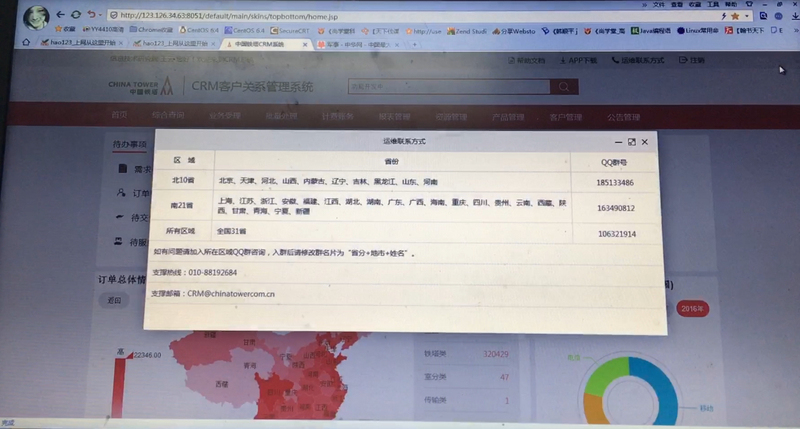The width and height of the screenshot is (800, 429).
Task: Click the 注销 logout link
Action: pos(692,60)
